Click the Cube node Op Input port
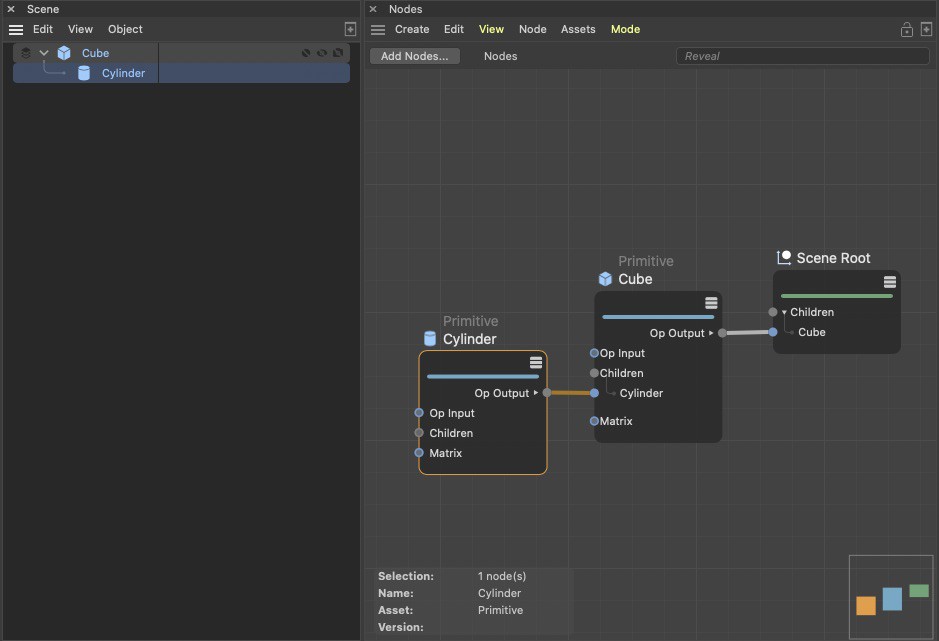This screenshot has width=939, height=641. point(594,353)
